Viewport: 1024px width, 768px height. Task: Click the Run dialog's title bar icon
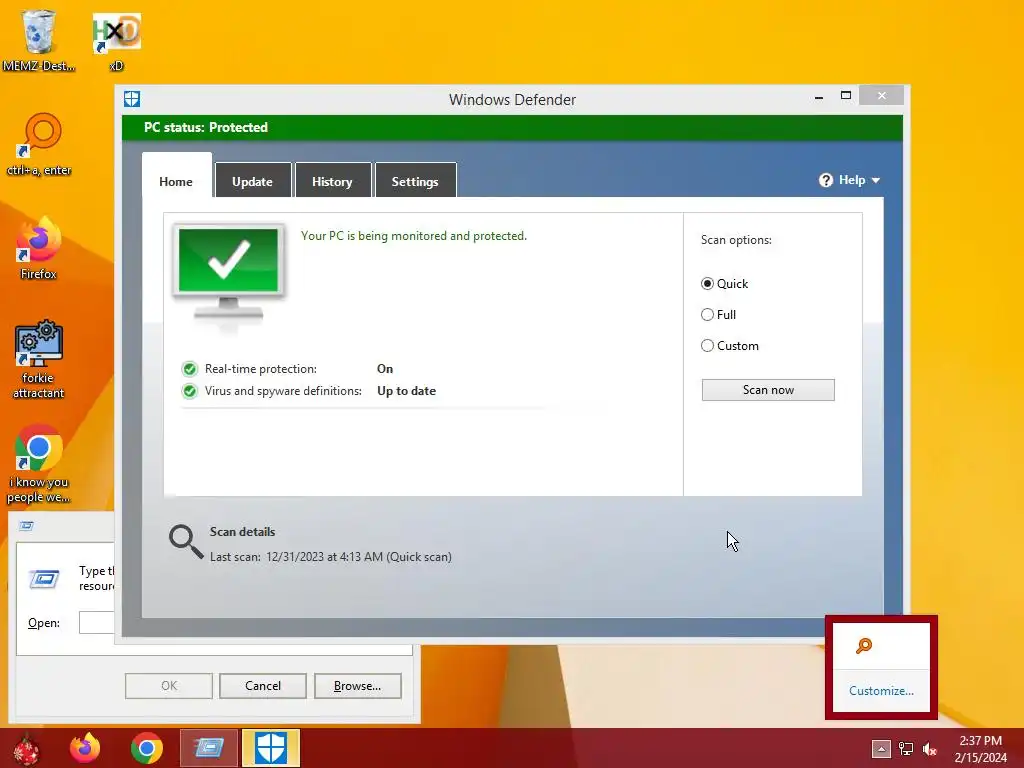point(26,526)
